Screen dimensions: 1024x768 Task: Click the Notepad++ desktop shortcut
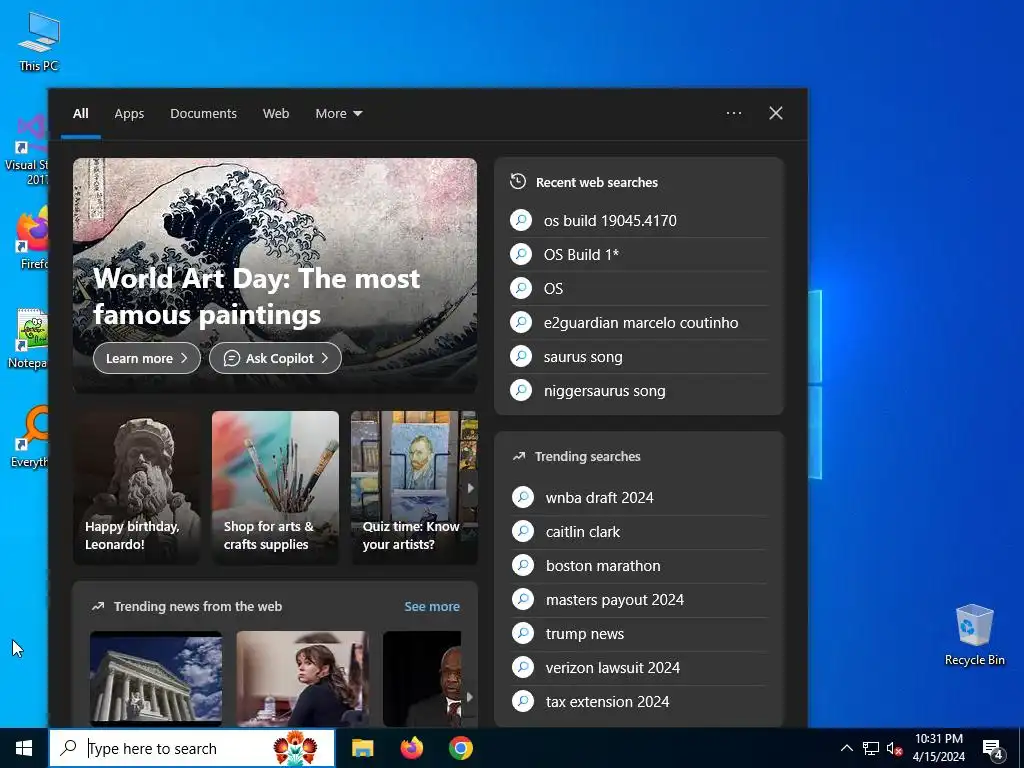pos(27,338)
